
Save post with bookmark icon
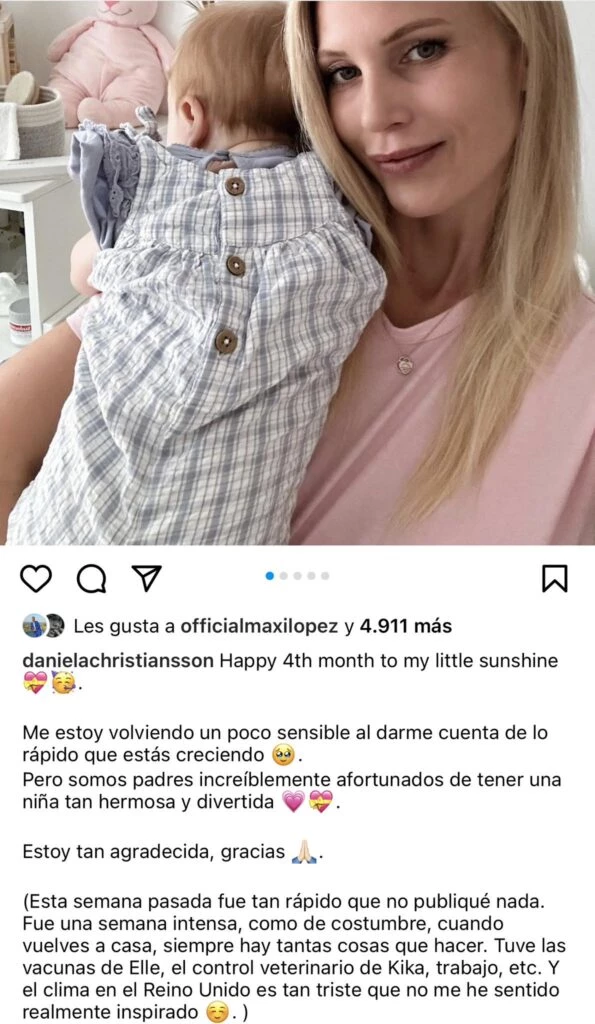tap(555, 579)
